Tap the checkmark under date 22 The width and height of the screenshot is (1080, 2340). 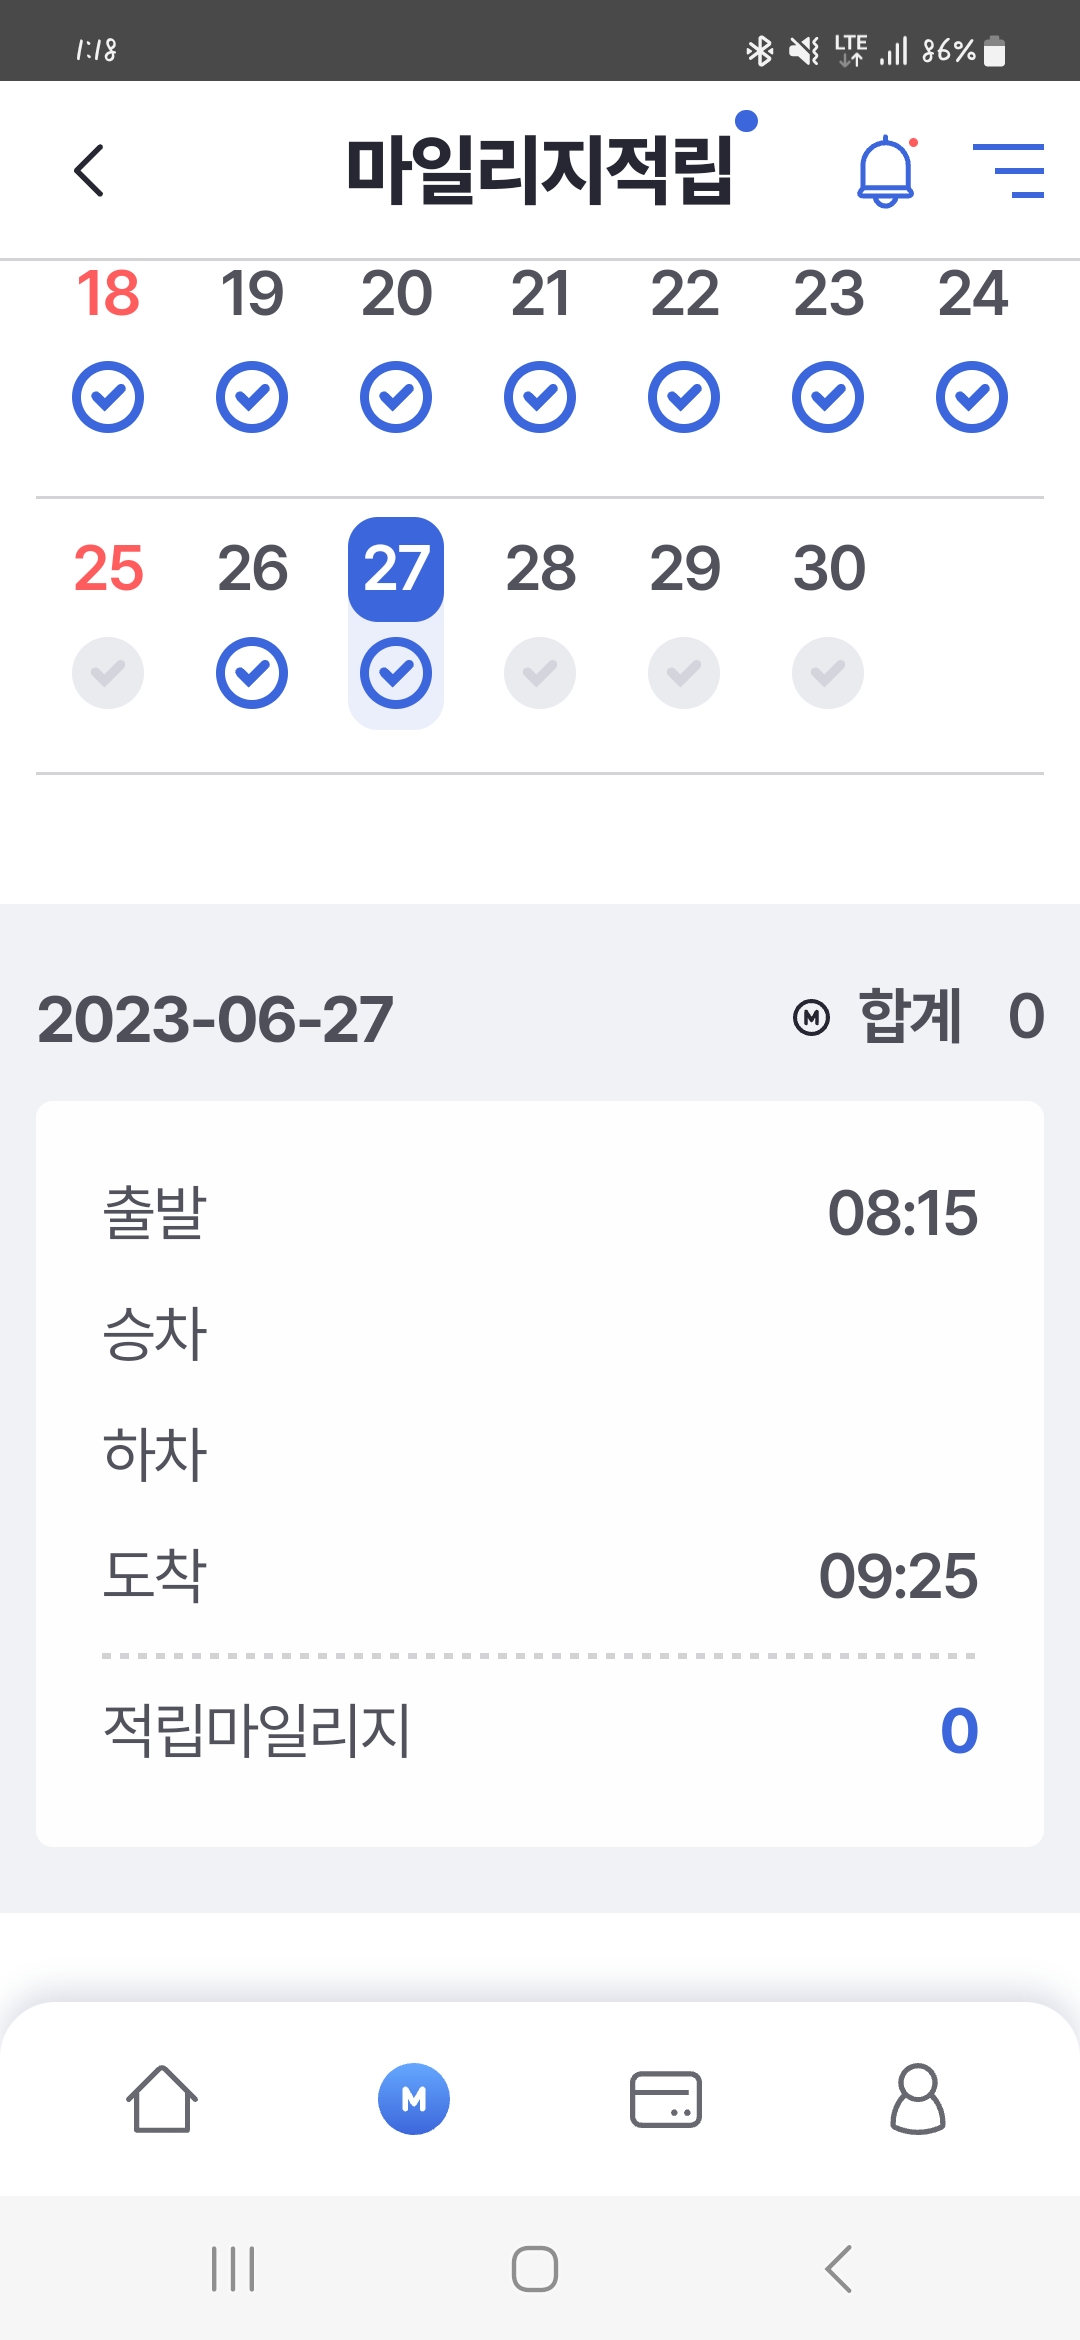click(684, 397)
